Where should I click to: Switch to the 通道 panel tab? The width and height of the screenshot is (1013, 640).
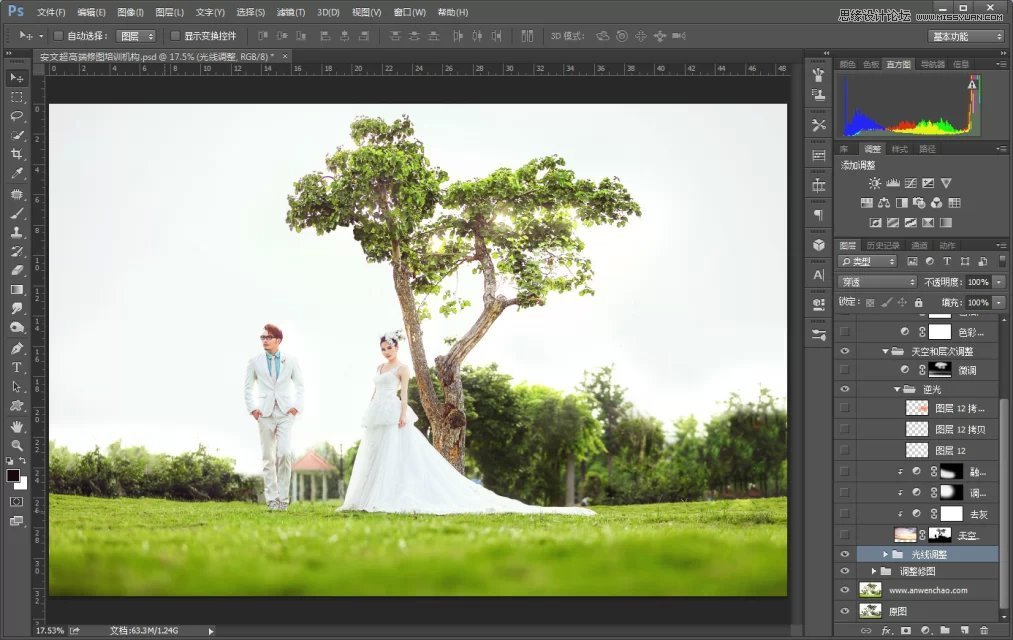tap(920, 245)
